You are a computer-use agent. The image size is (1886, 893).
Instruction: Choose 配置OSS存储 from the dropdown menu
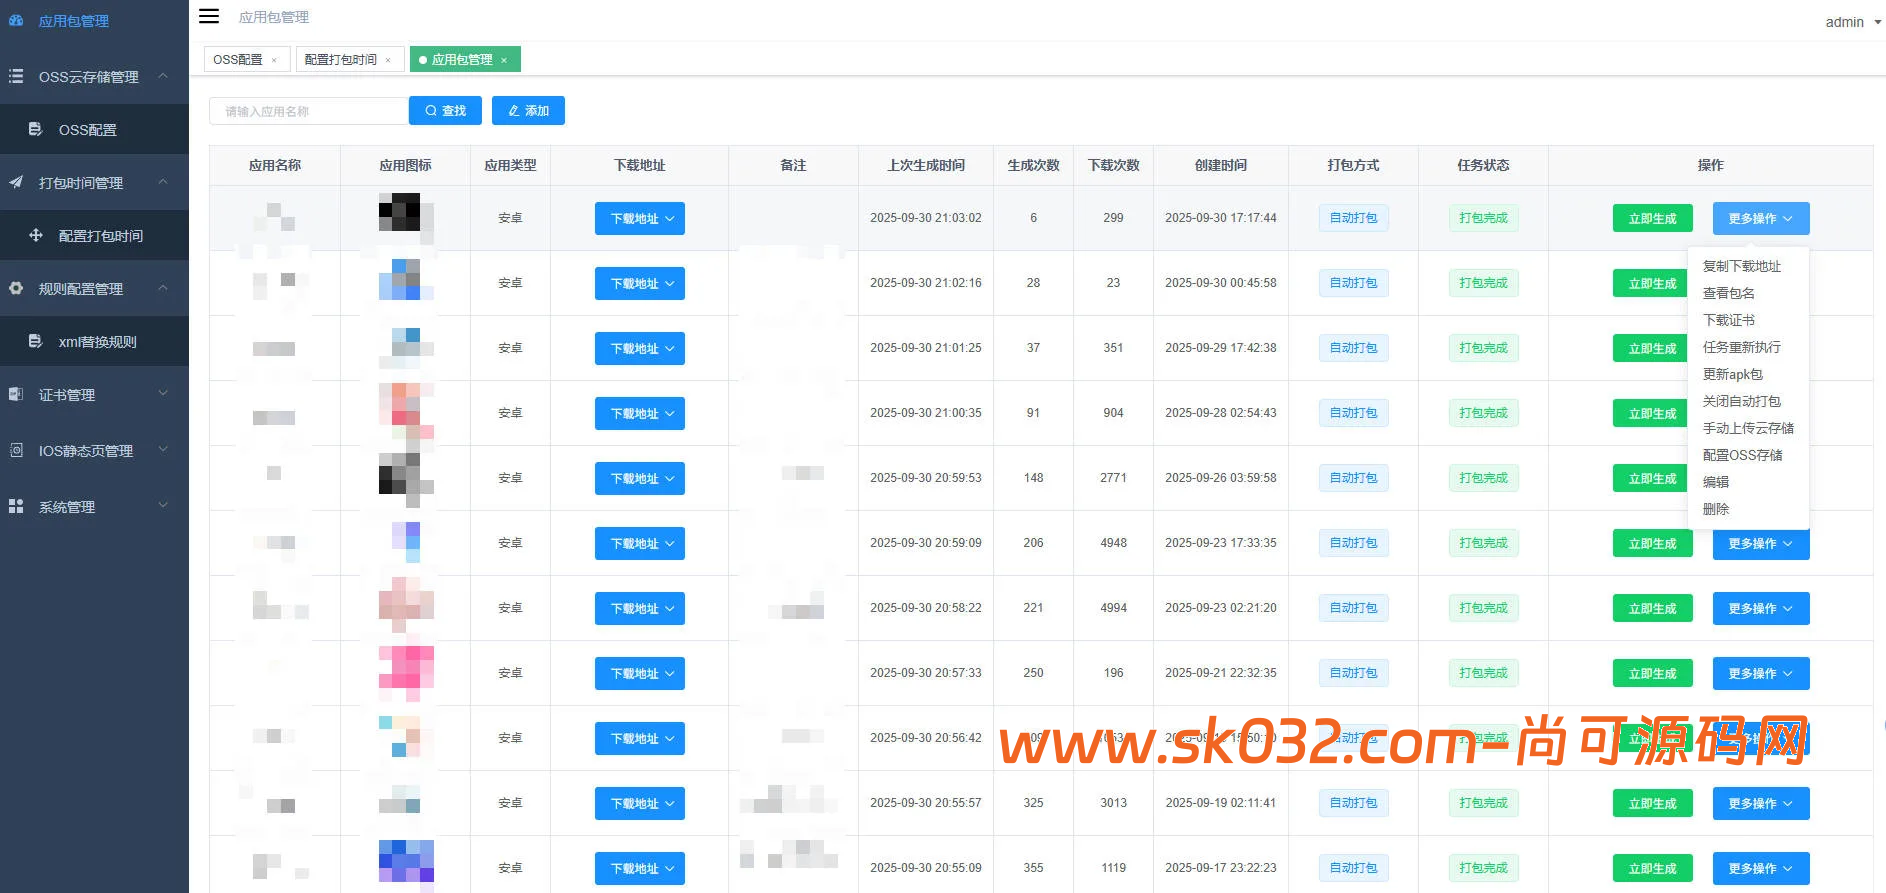[1743, 455]
